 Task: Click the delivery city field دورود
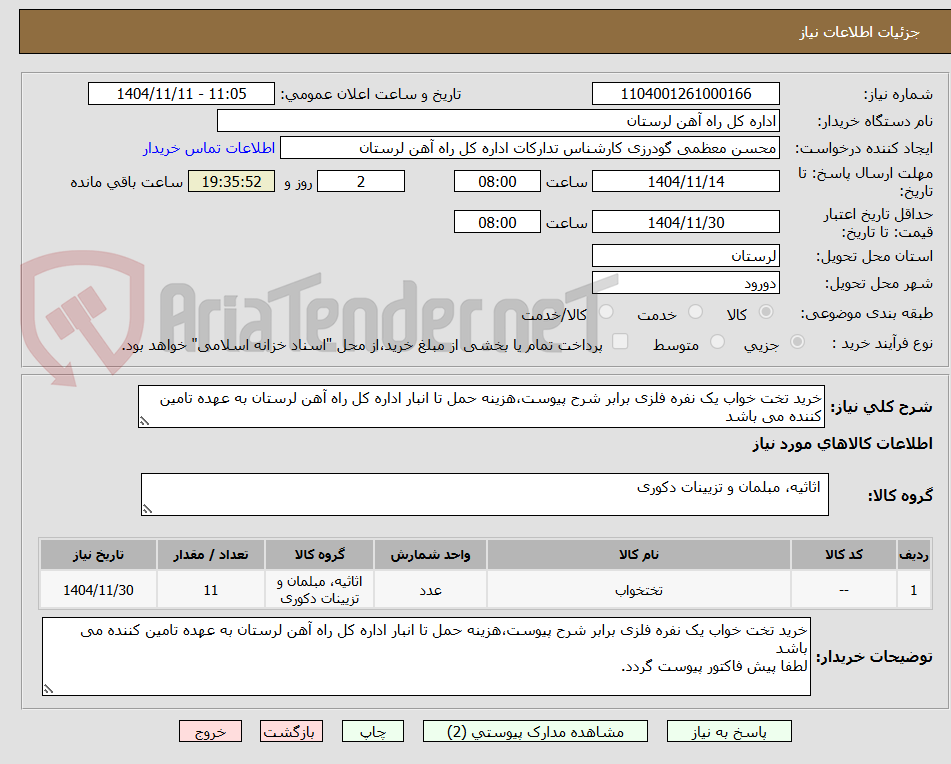pos(685,283)
